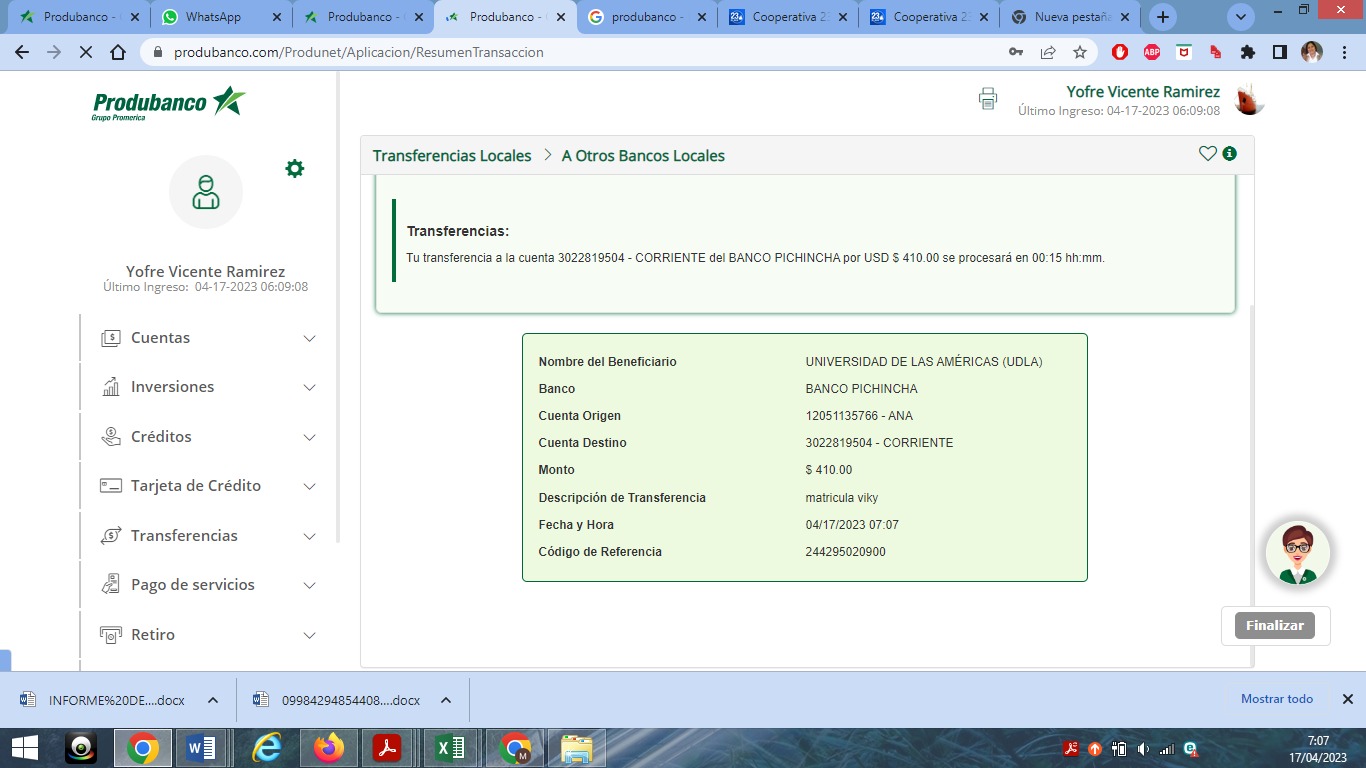Viewport: 1366px width, 768px height.
Task: Open the Transferencias sidebar menu
Action: point(208,536)
